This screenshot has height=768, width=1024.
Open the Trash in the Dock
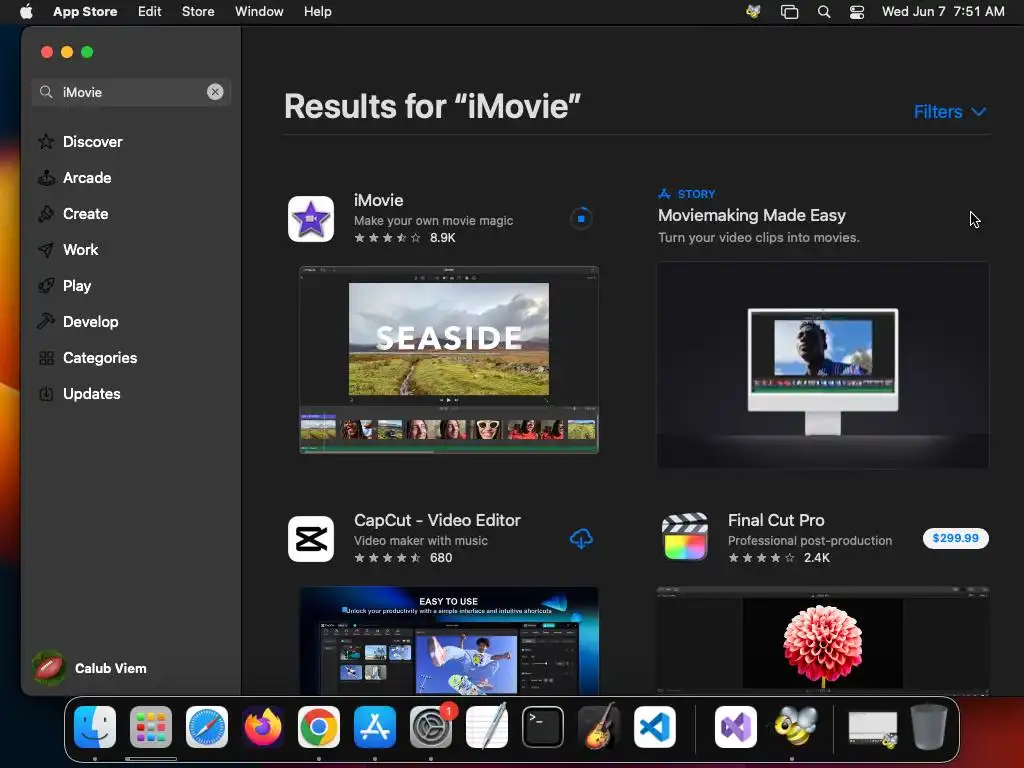(x=929, y=726)
